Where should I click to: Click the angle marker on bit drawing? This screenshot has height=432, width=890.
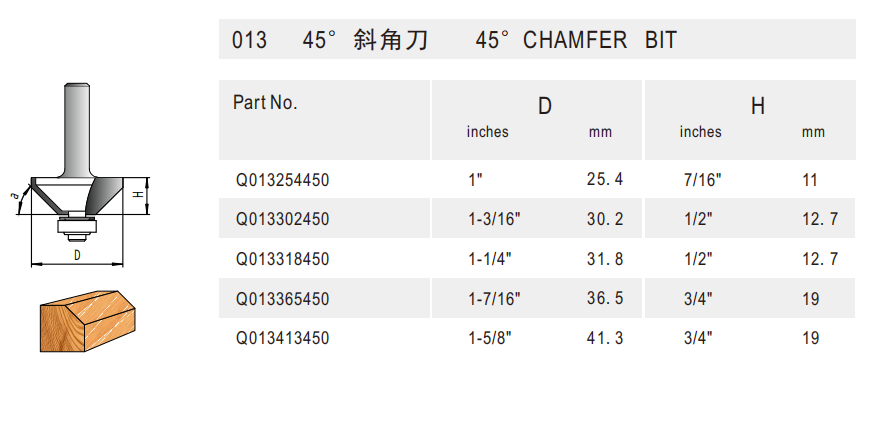click(16, 197)
